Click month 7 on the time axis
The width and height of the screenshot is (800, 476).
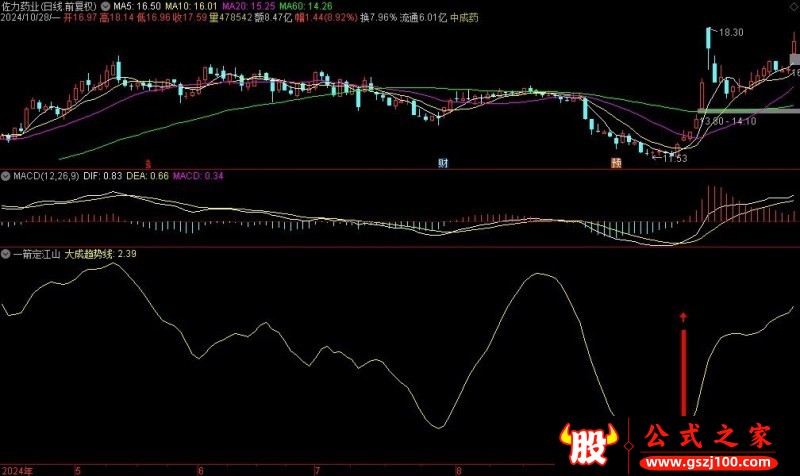pyautogui.click(x=317, y=469)
